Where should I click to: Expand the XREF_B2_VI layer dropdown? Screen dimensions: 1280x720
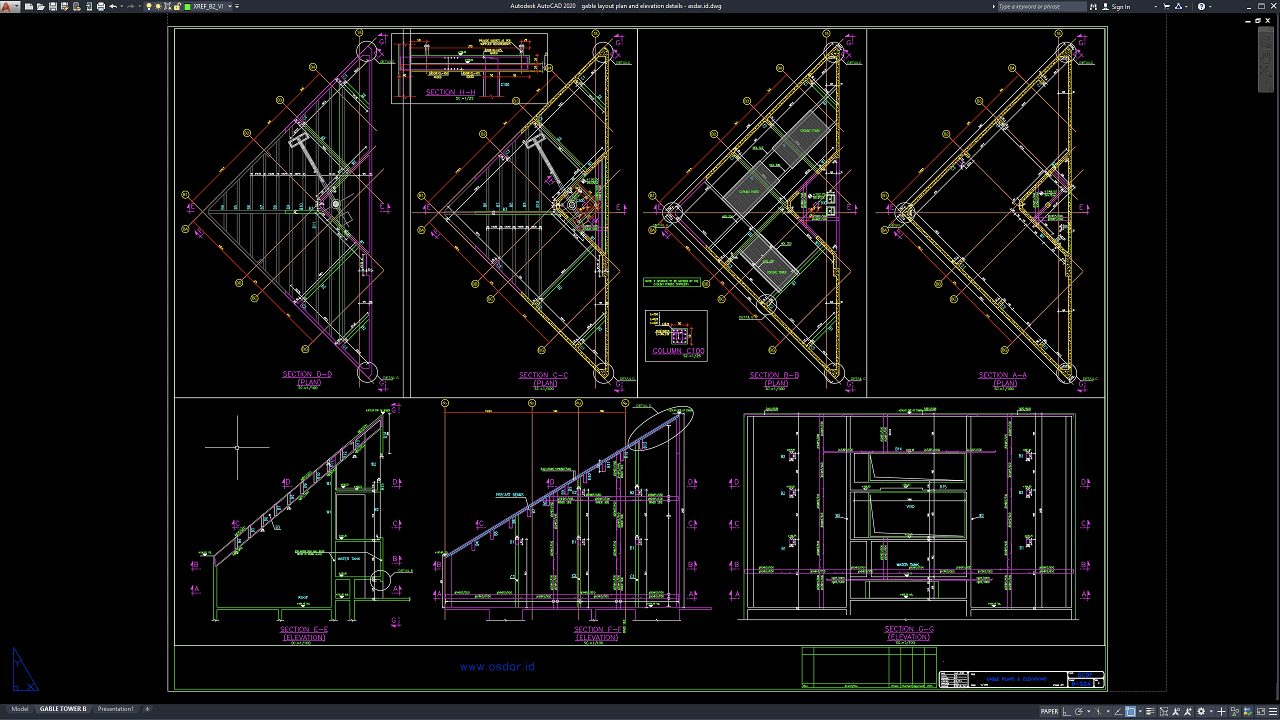(x=229, y=6)
